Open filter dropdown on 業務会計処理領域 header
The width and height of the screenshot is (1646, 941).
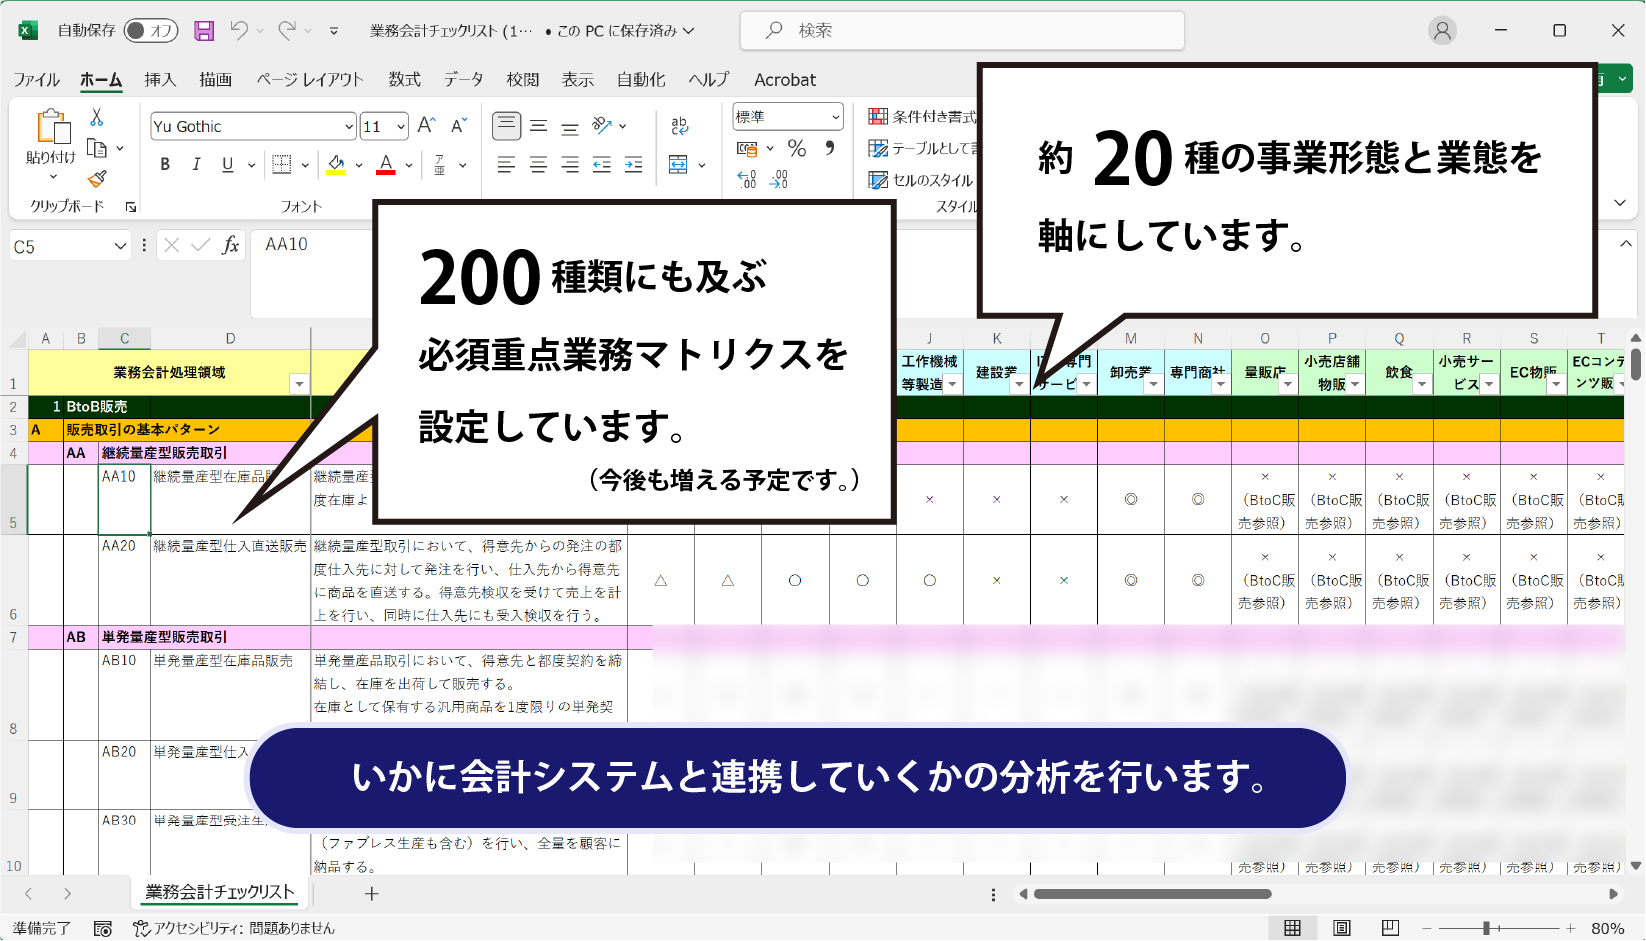299,384
